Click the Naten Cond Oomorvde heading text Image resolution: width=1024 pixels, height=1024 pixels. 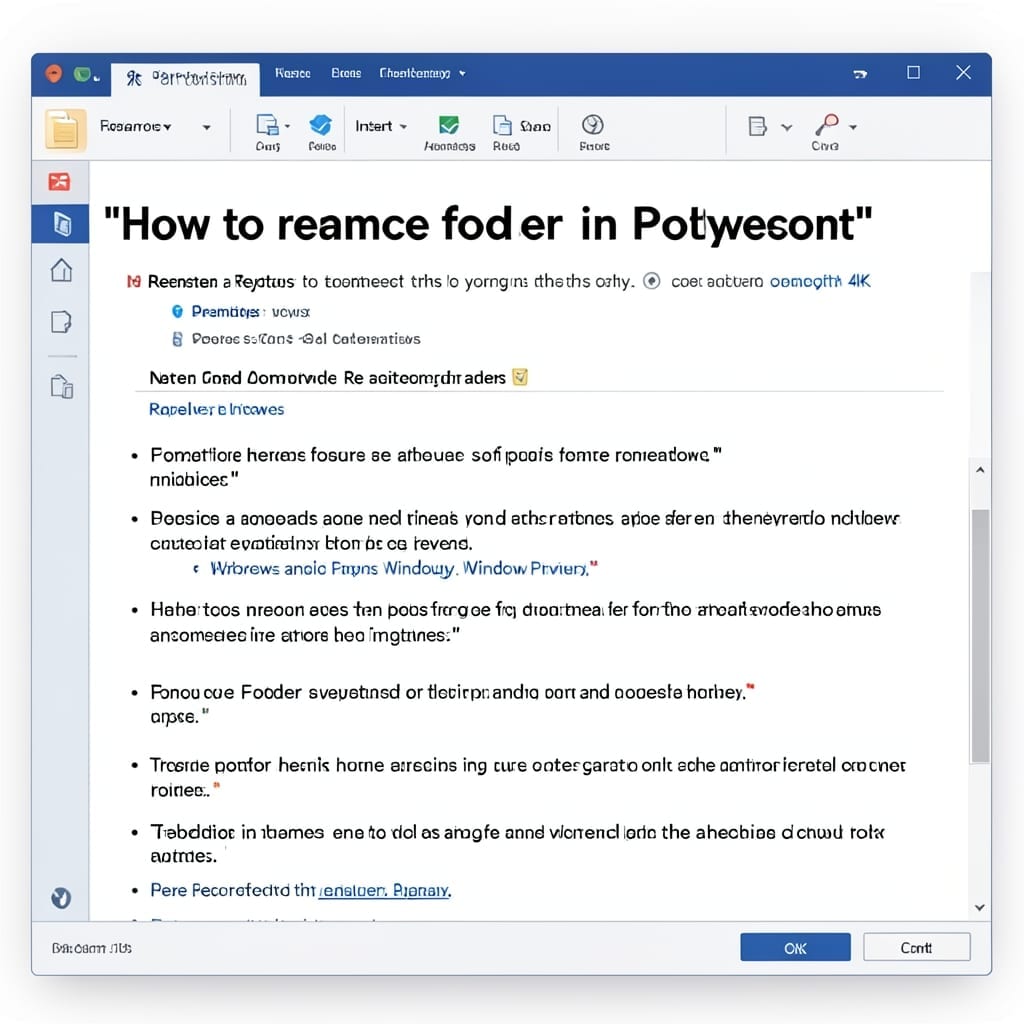coord(327,377)
